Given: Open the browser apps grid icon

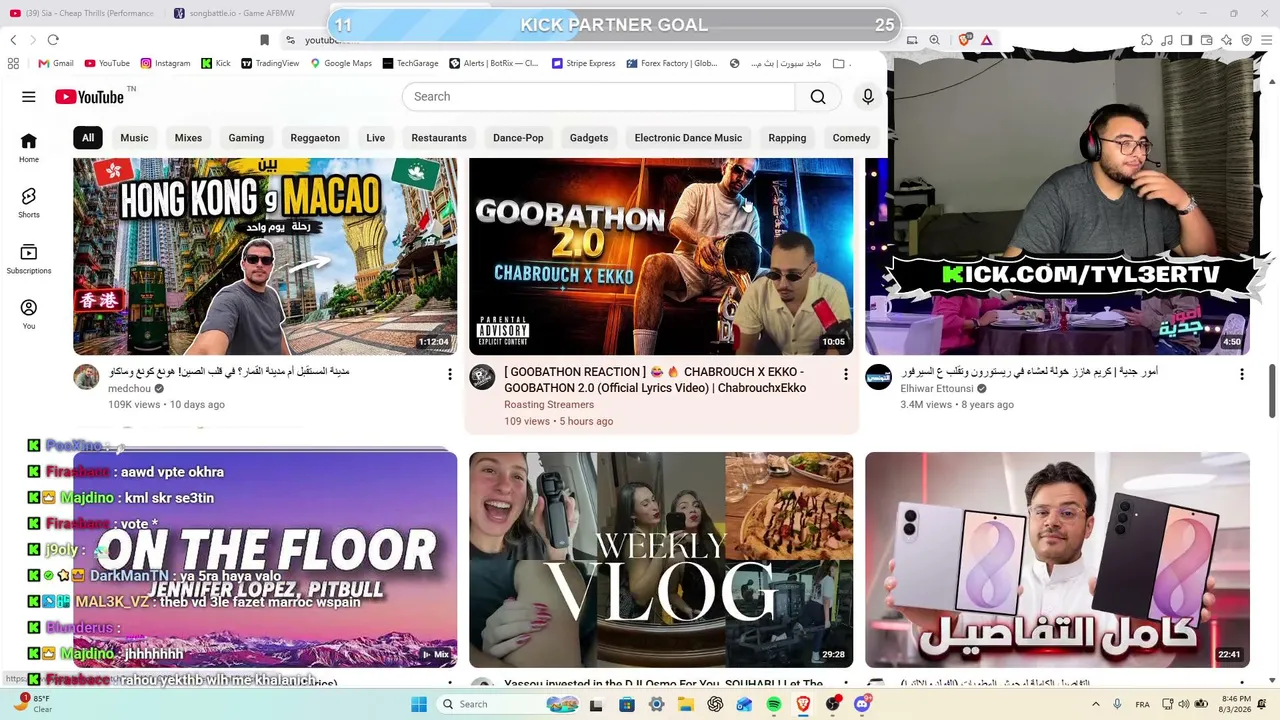Looking at the screenshot, I should click(x=13, y=63).
